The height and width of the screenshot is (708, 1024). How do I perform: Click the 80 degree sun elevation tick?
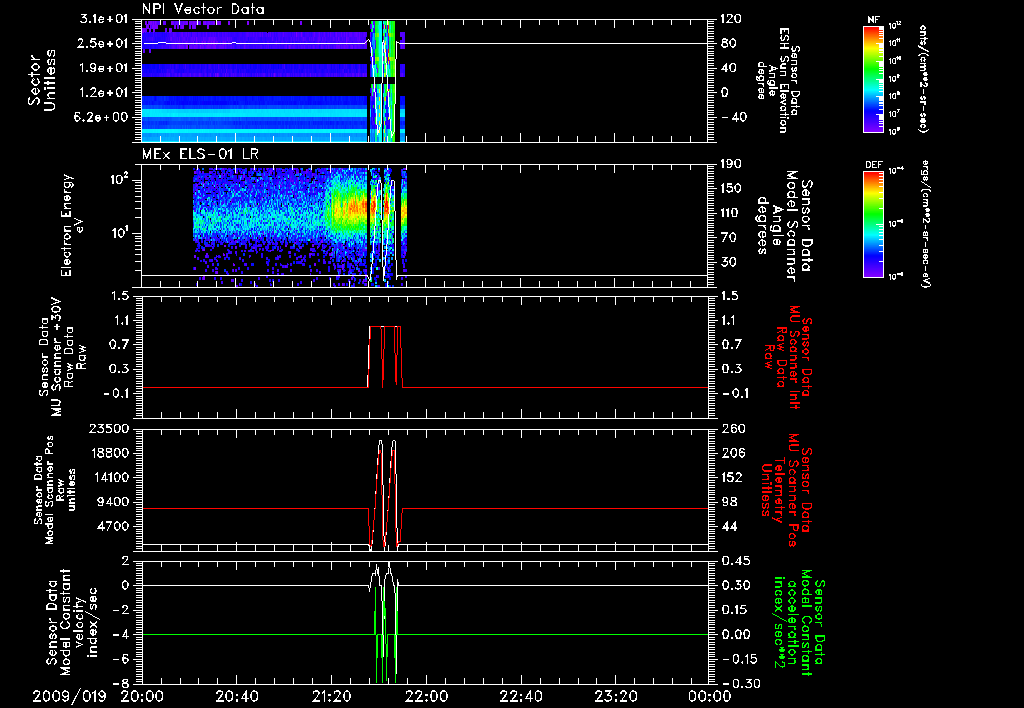point(729,44)
